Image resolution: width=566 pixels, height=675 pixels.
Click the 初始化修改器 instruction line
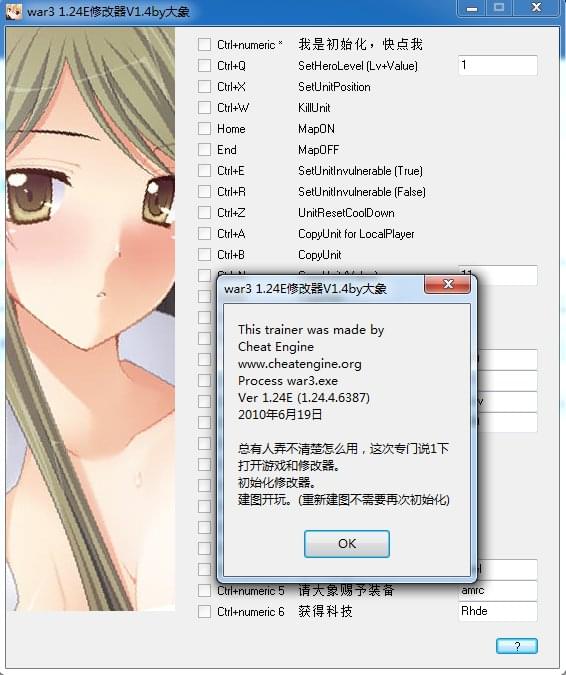tap(279, 482)
